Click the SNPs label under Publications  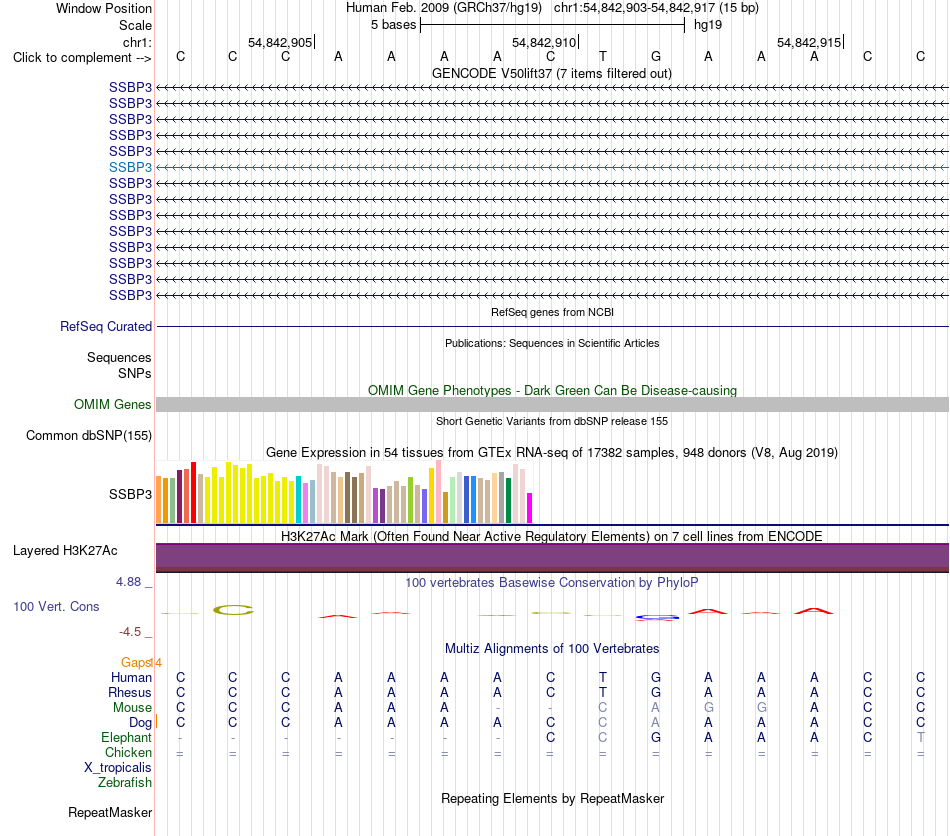[x=135, y=373]
